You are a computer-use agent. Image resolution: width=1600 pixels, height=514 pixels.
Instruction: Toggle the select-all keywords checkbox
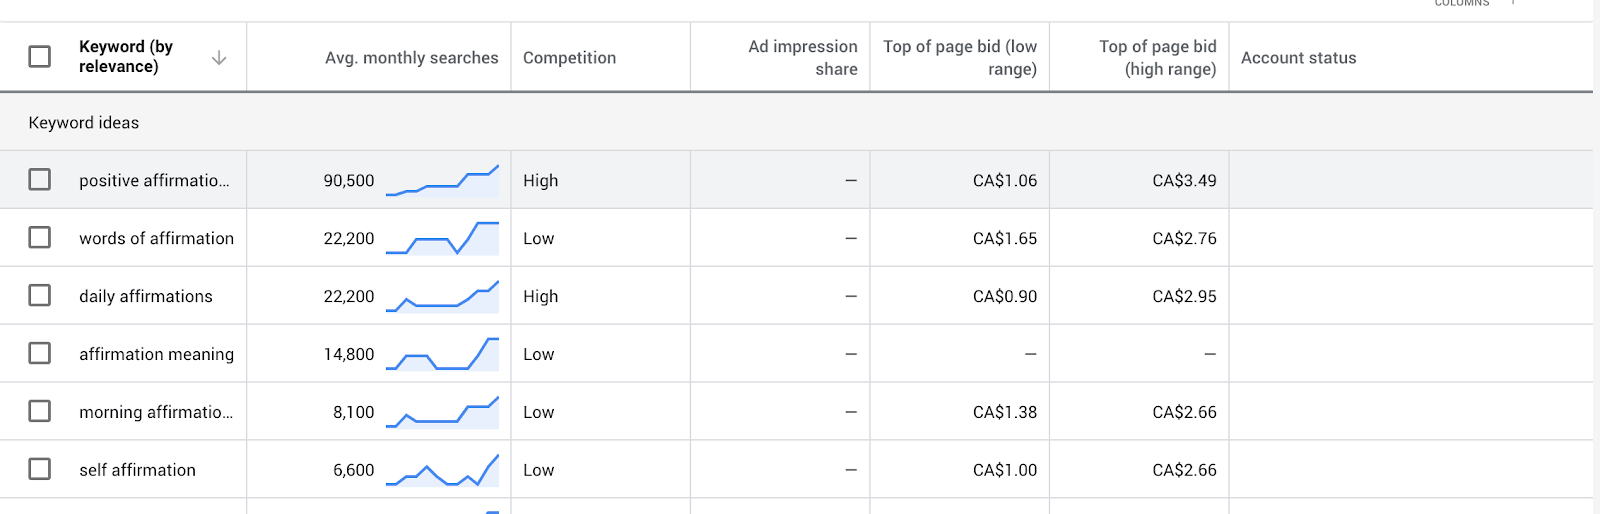(40, 57)
